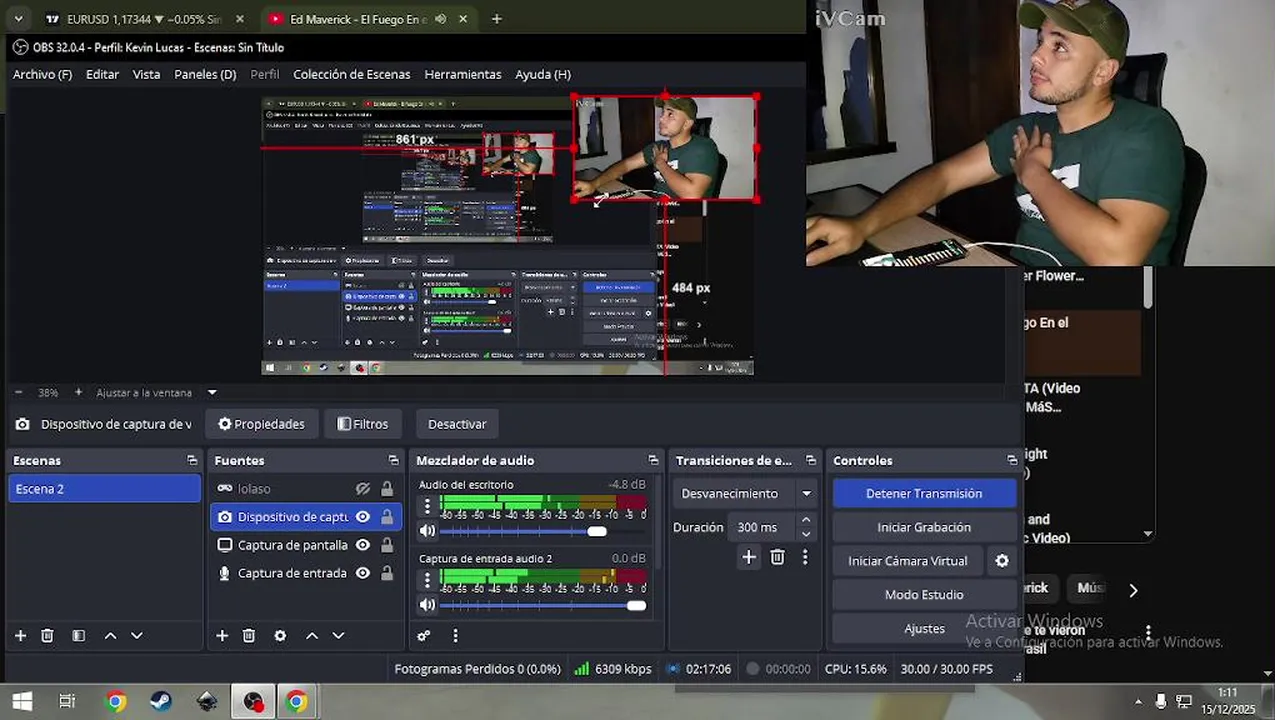Show hidden system tray icons
Image resolution: width=1275 pixels, height=720 pixels.
pyautogui.click(x=1138, y=702)
